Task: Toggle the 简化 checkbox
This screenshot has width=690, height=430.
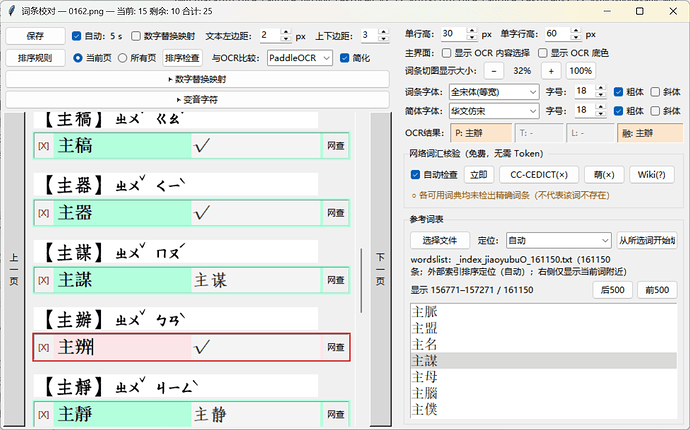Action: tap(345, 58)
